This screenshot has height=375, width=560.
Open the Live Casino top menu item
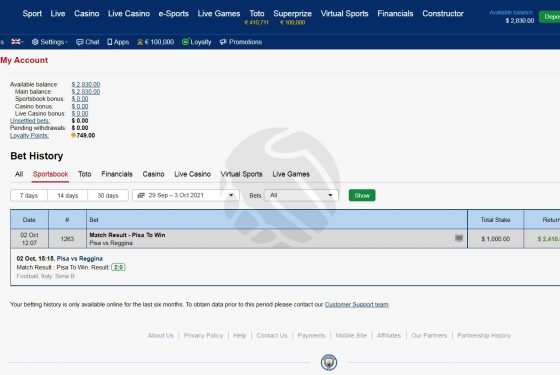129,14
